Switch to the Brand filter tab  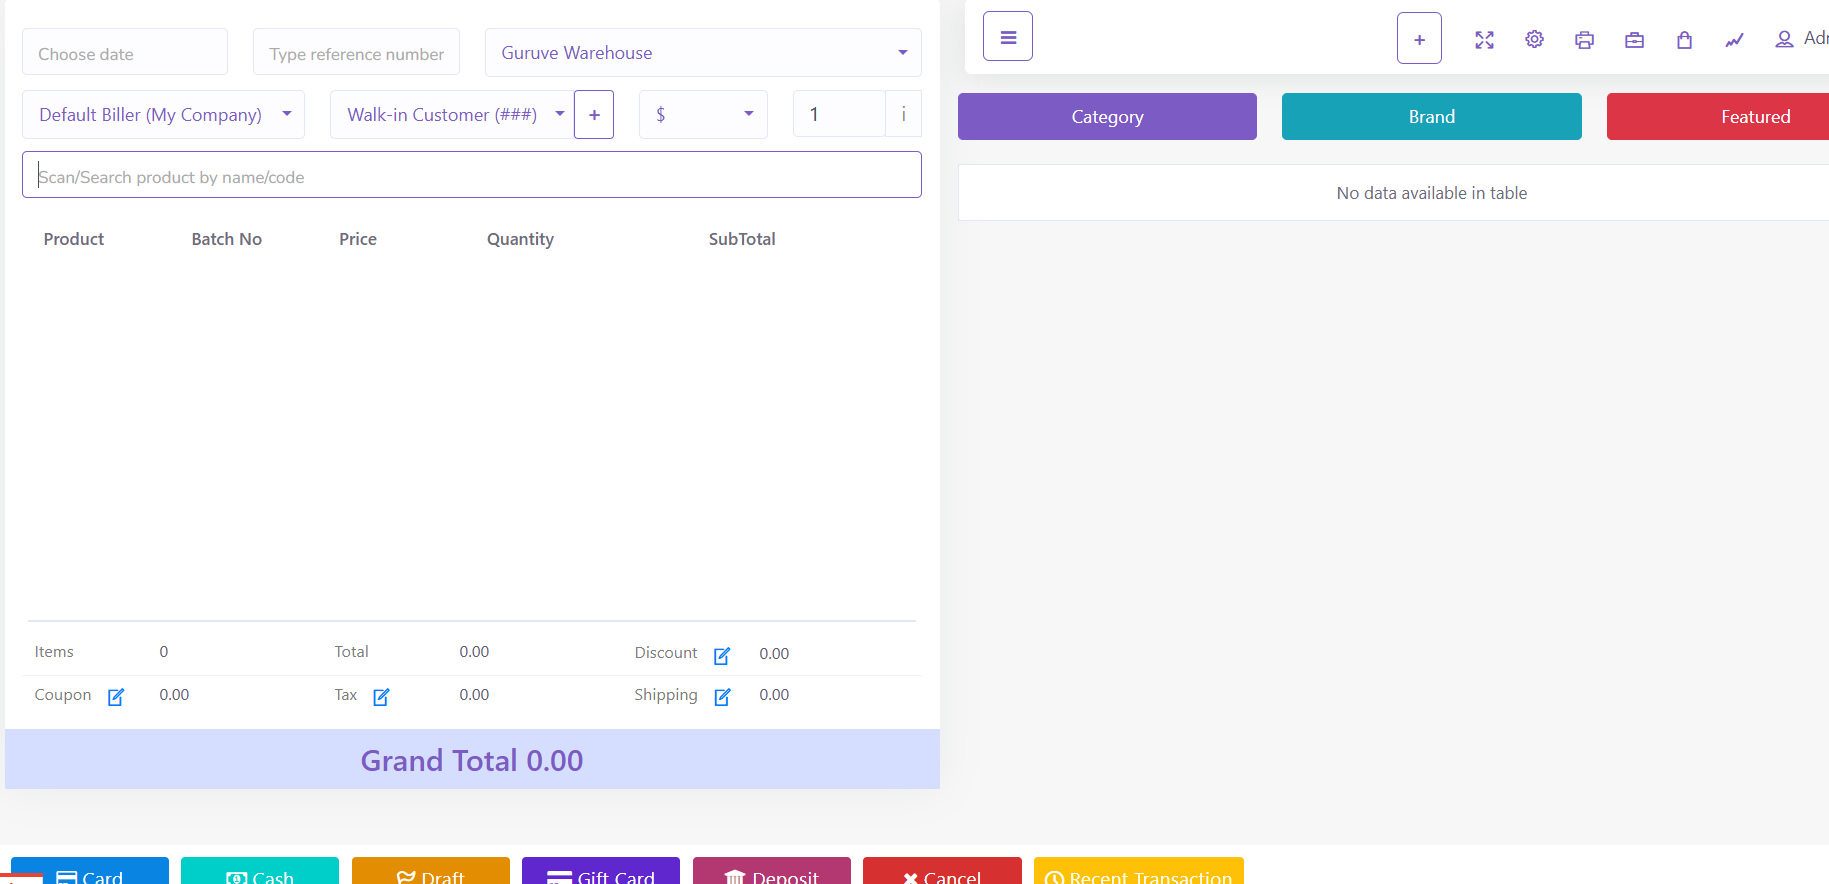(1431, 117)
